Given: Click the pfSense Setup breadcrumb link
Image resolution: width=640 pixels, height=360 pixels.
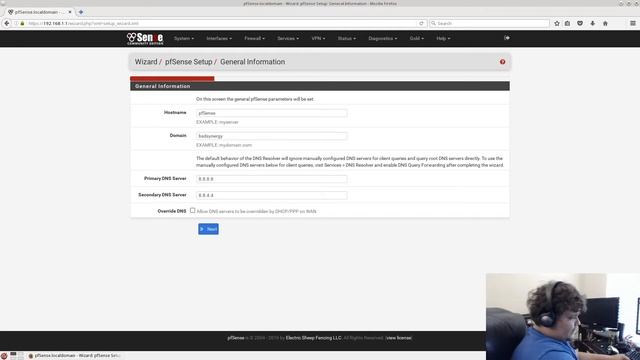Looking at the screenshot, I should (189, 62).
